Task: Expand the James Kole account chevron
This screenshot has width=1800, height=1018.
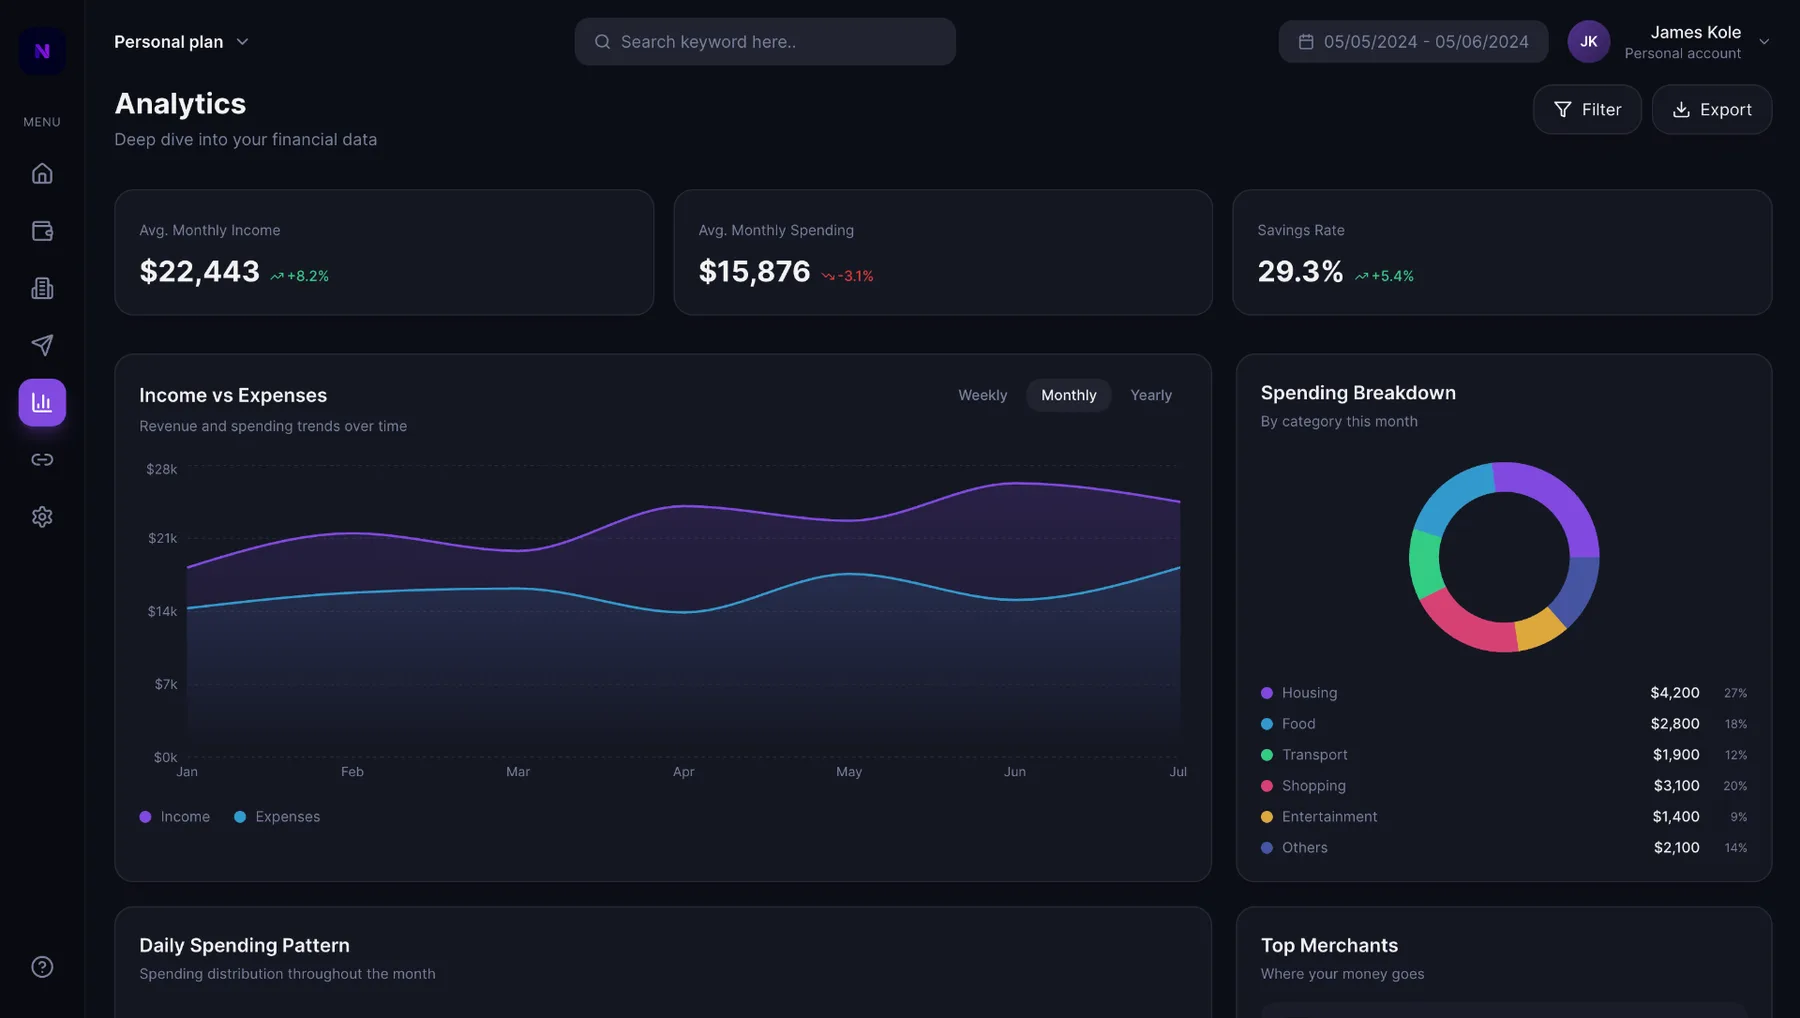Action: [1764, 42]
